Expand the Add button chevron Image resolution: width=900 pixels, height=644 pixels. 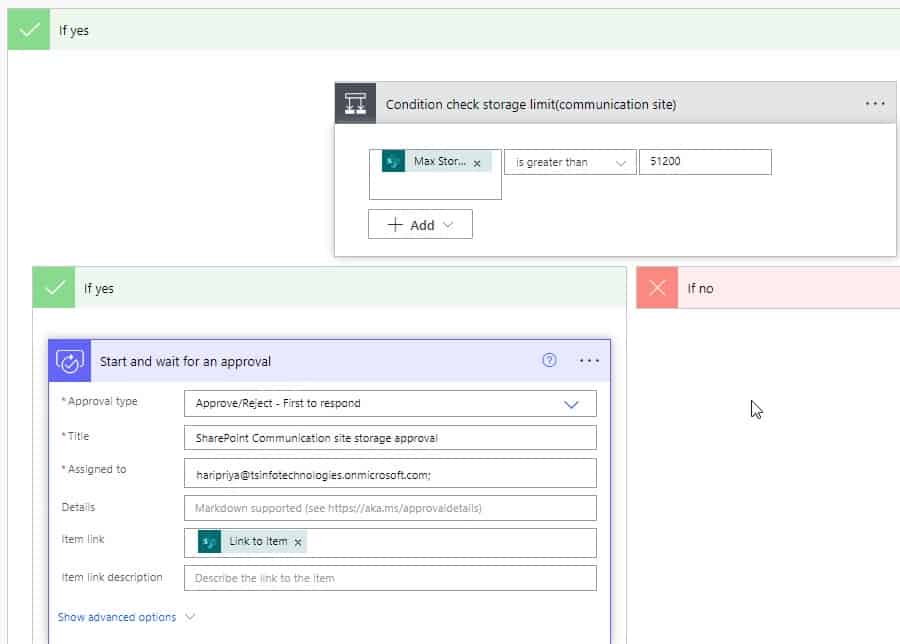click(448, 225)
